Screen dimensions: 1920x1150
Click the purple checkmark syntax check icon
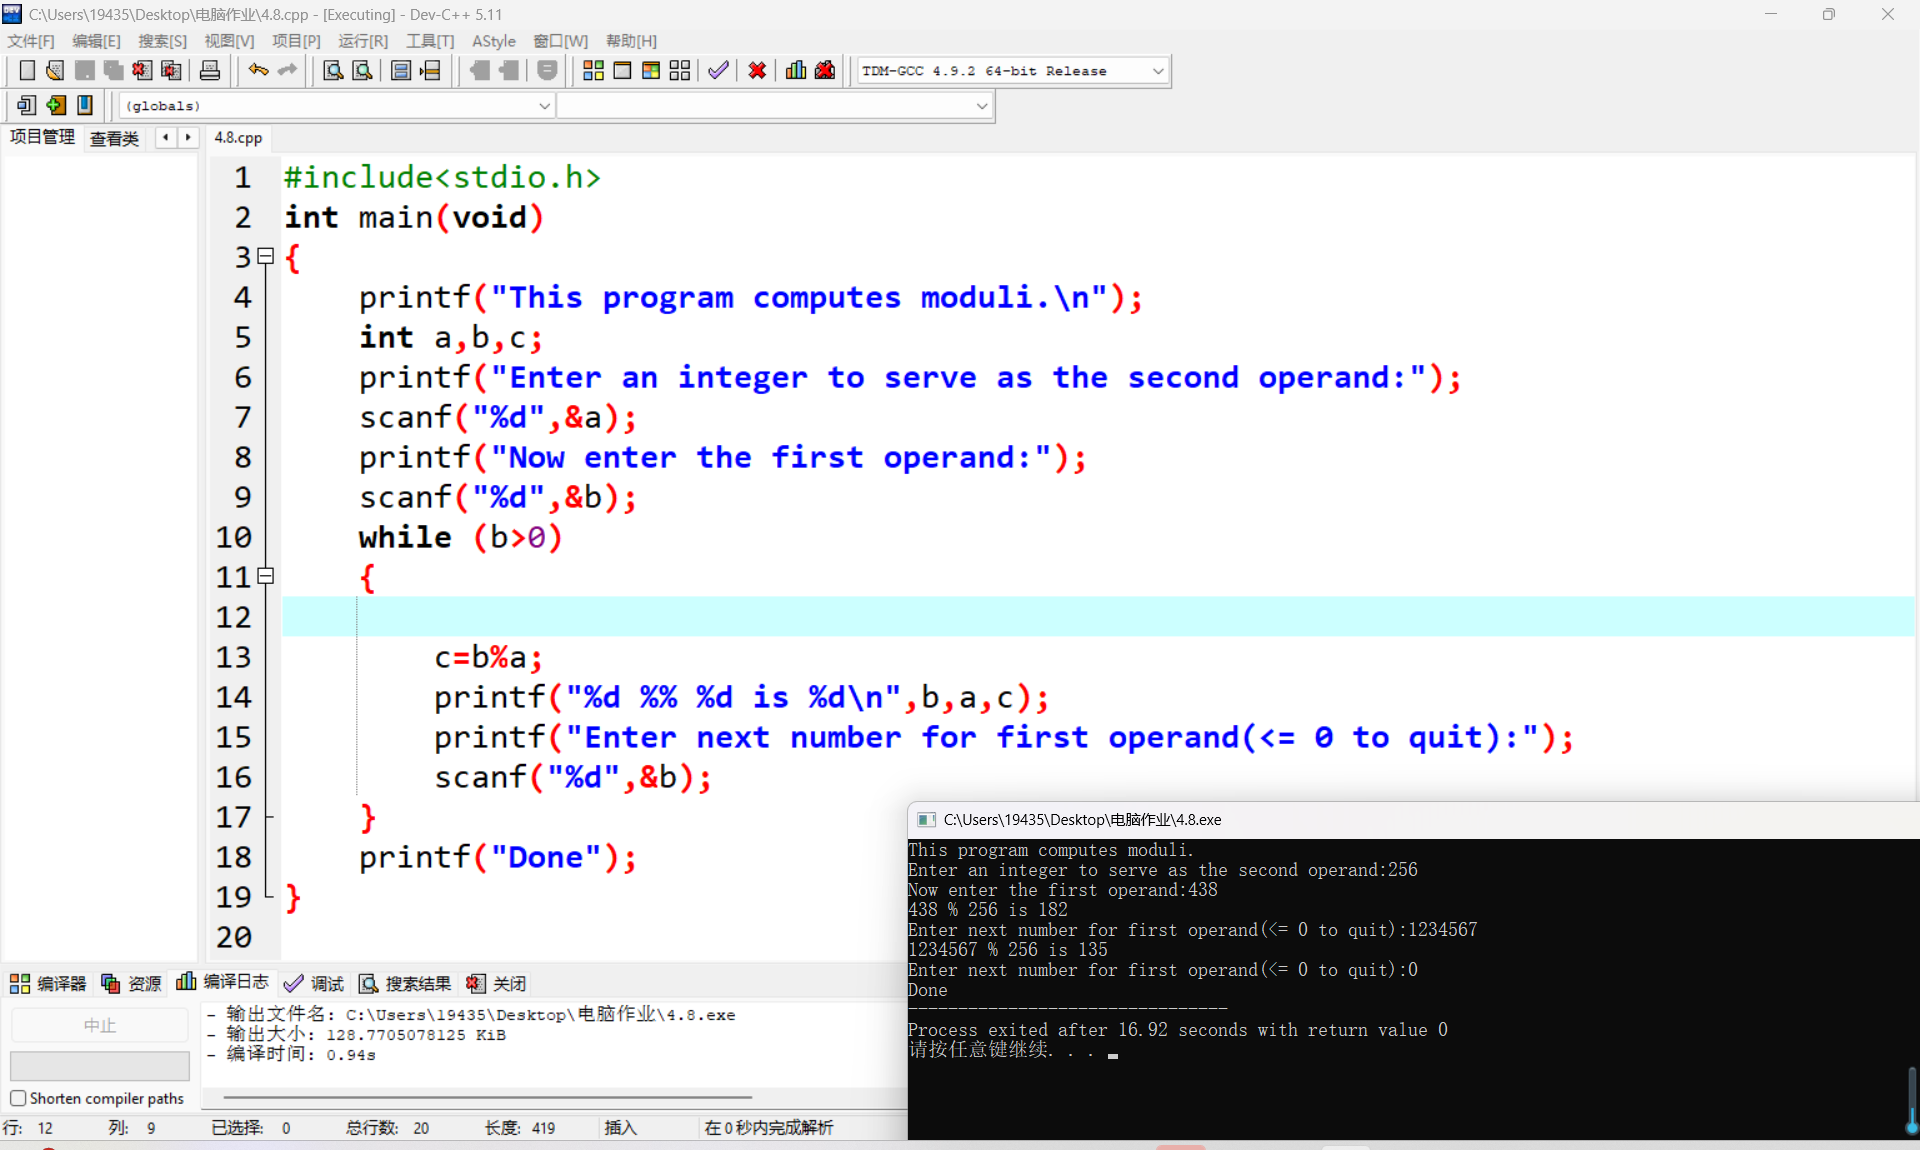click(x=718, y=70)
